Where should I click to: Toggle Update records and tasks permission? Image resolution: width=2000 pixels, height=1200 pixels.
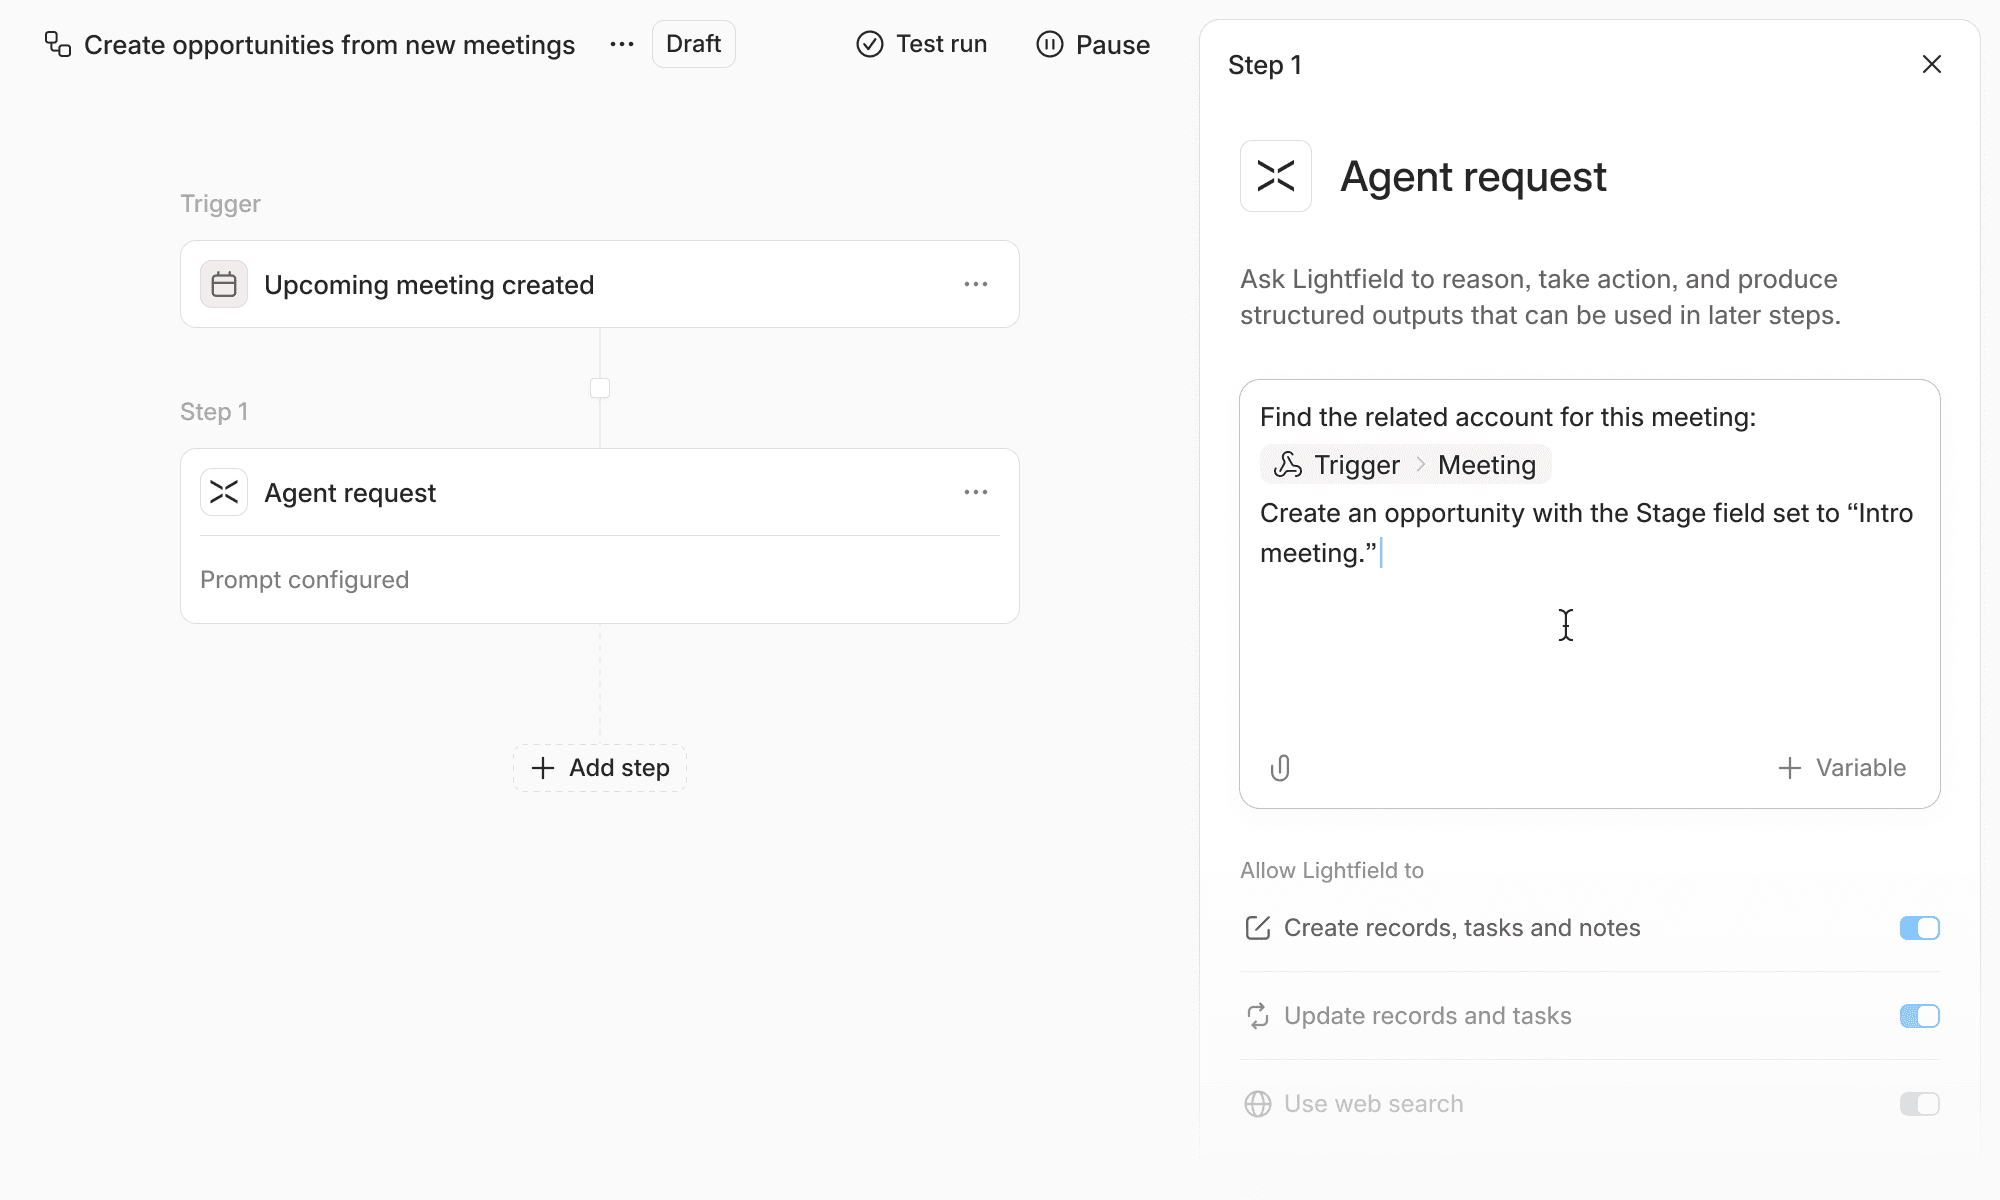1919,1016
